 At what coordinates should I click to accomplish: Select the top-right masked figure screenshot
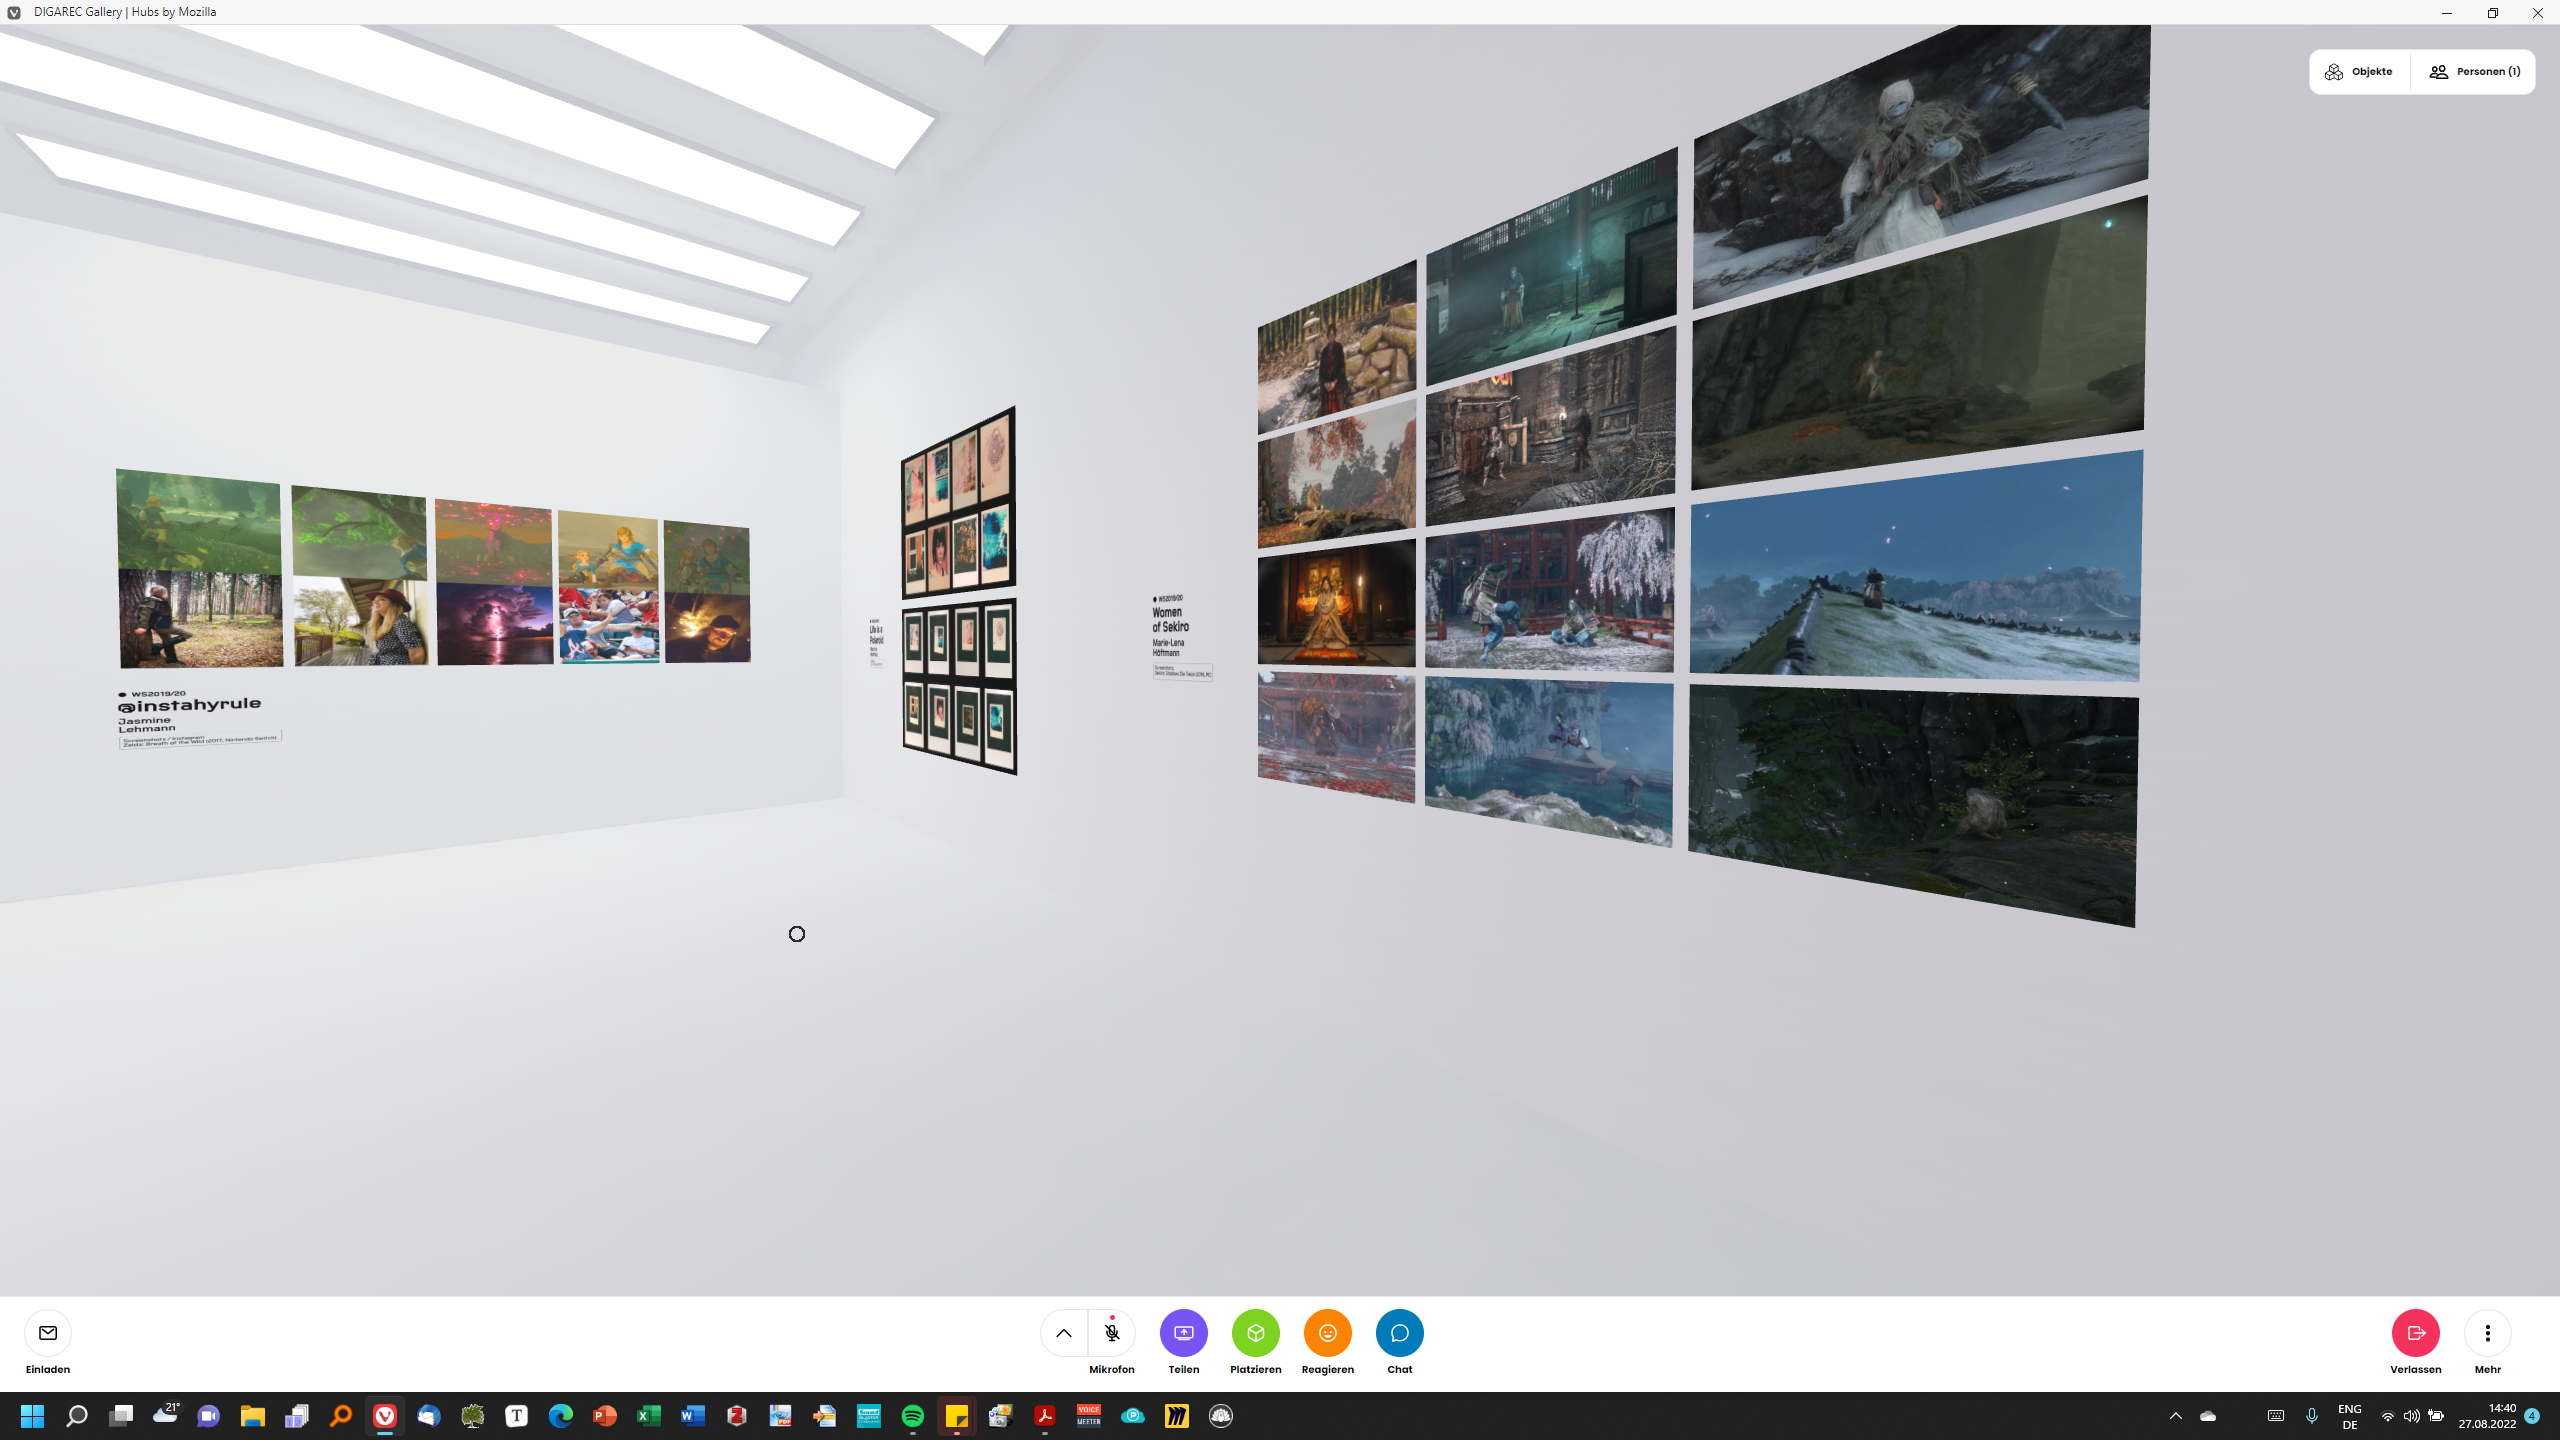coord(1921,165)
